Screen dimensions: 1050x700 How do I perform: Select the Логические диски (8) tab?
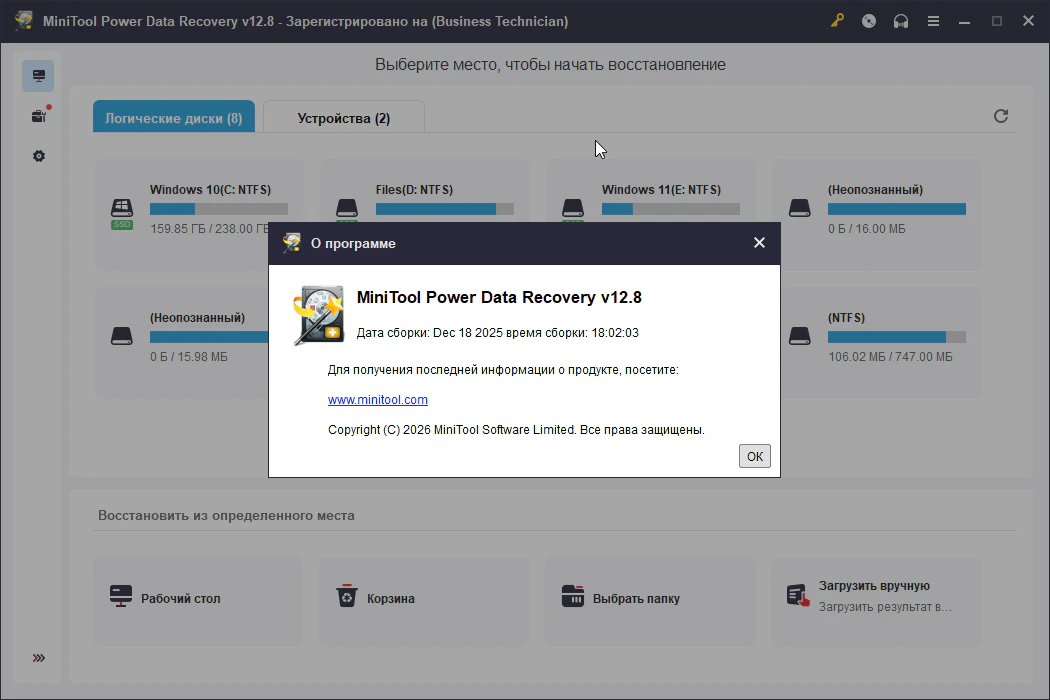coord(174,118)
